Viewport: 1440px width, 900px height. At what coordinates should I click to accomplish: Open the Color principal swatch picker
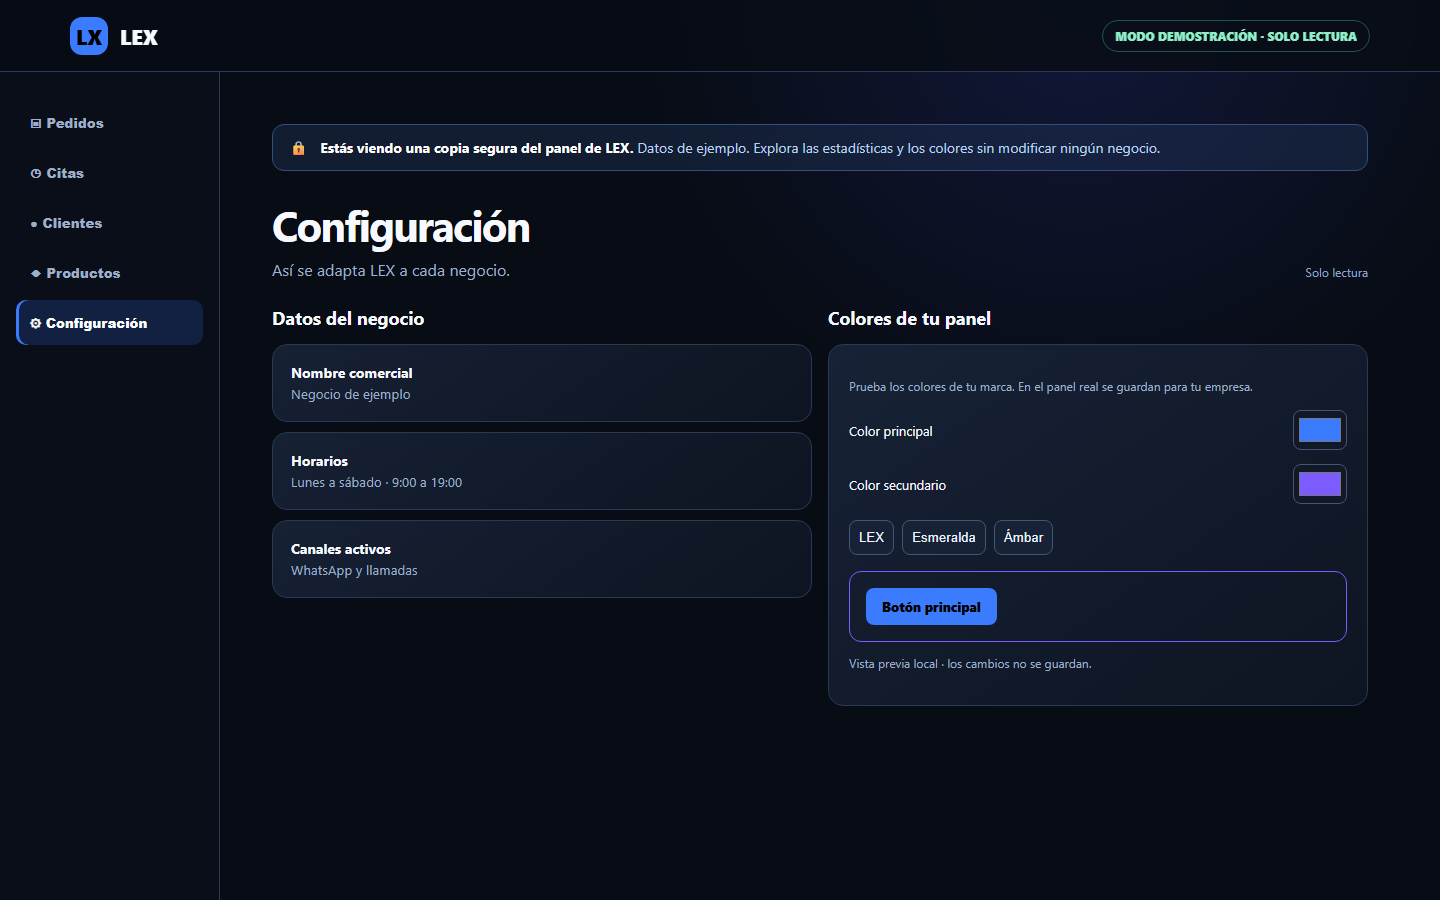1320,430
